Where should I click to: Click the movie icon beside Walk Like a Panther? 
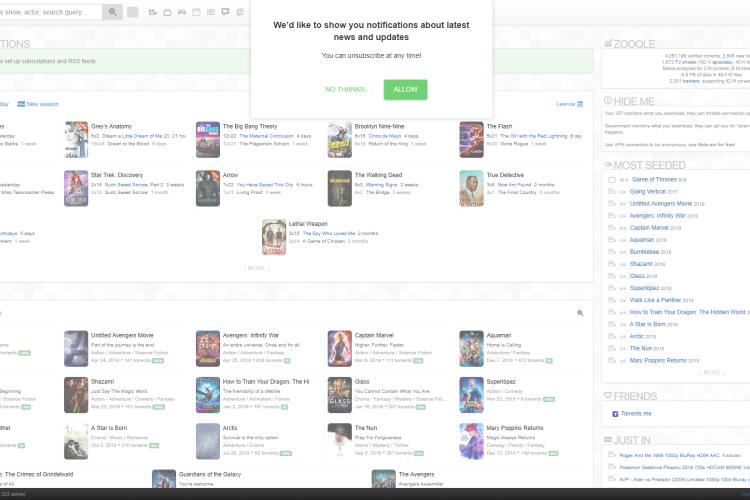tap(612, 300)
